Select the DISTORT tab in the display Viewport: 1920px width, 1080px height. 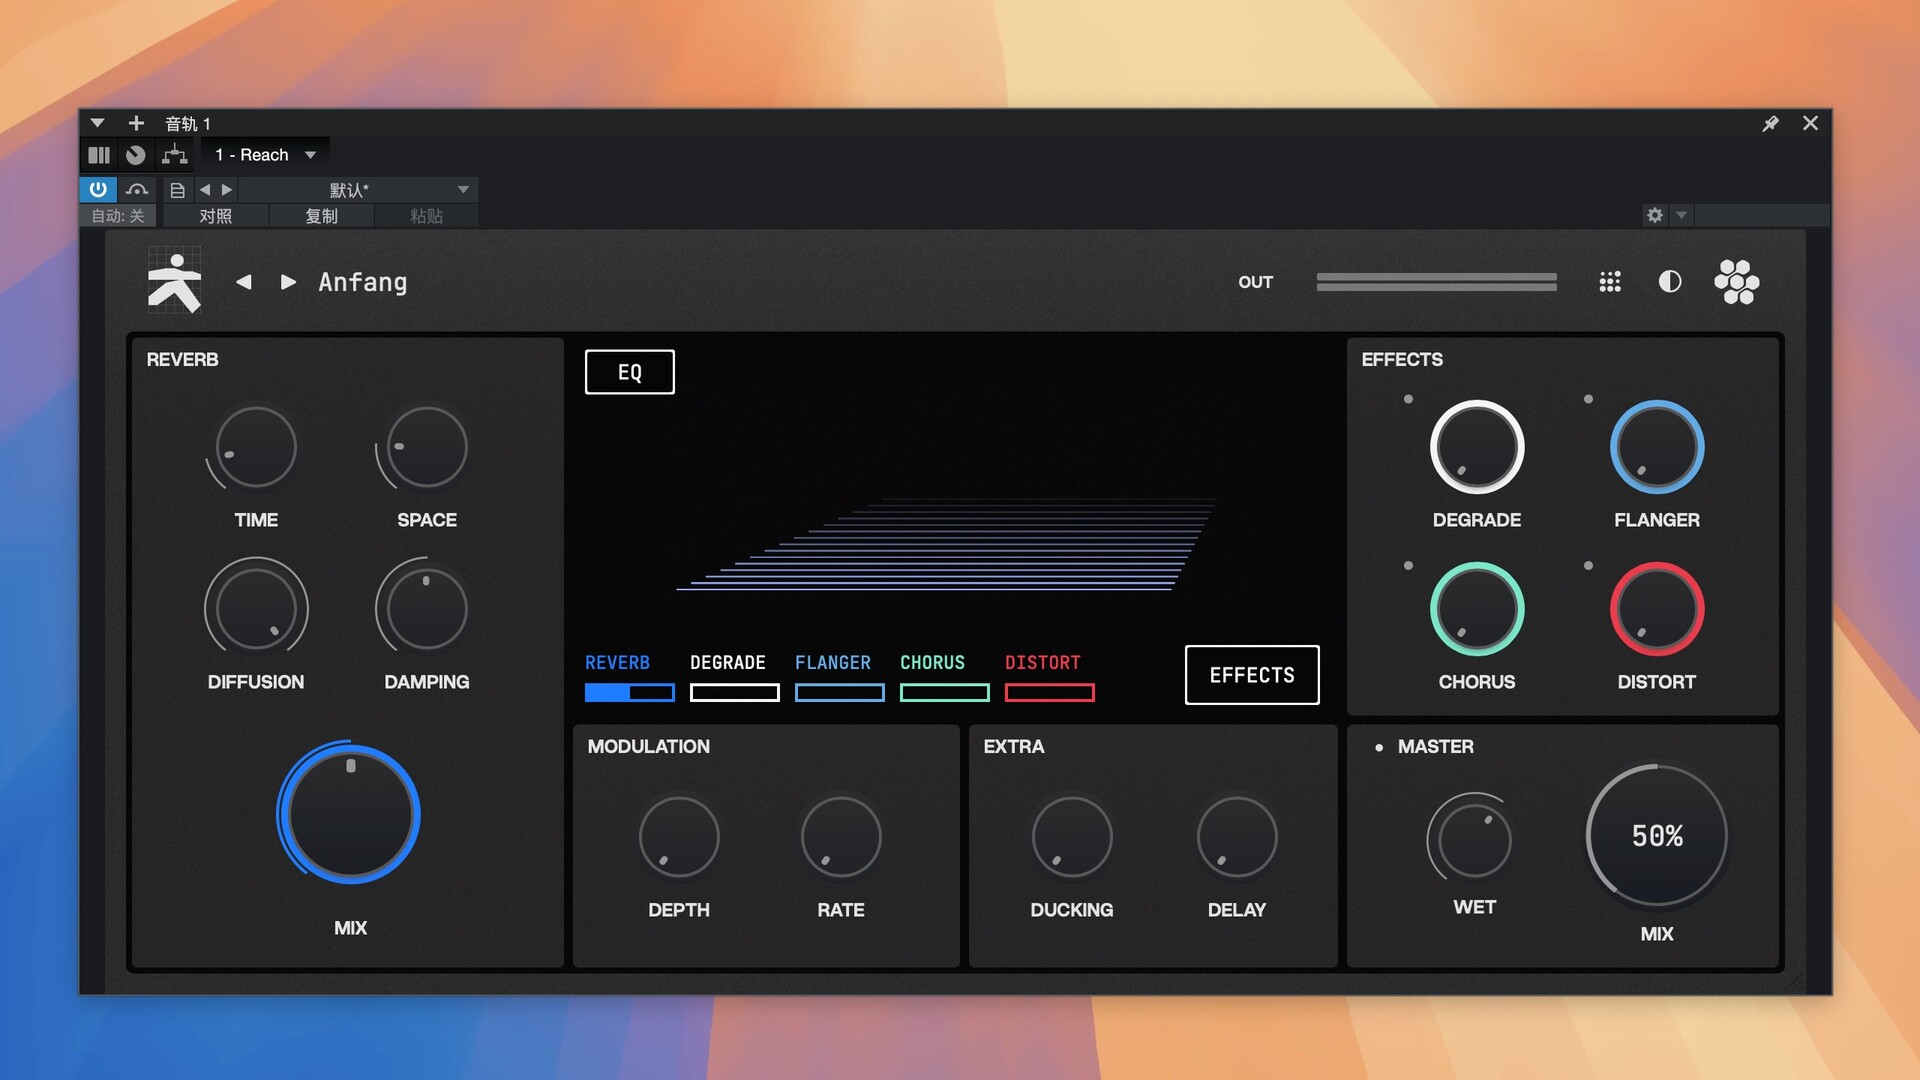coord(1049,677)
